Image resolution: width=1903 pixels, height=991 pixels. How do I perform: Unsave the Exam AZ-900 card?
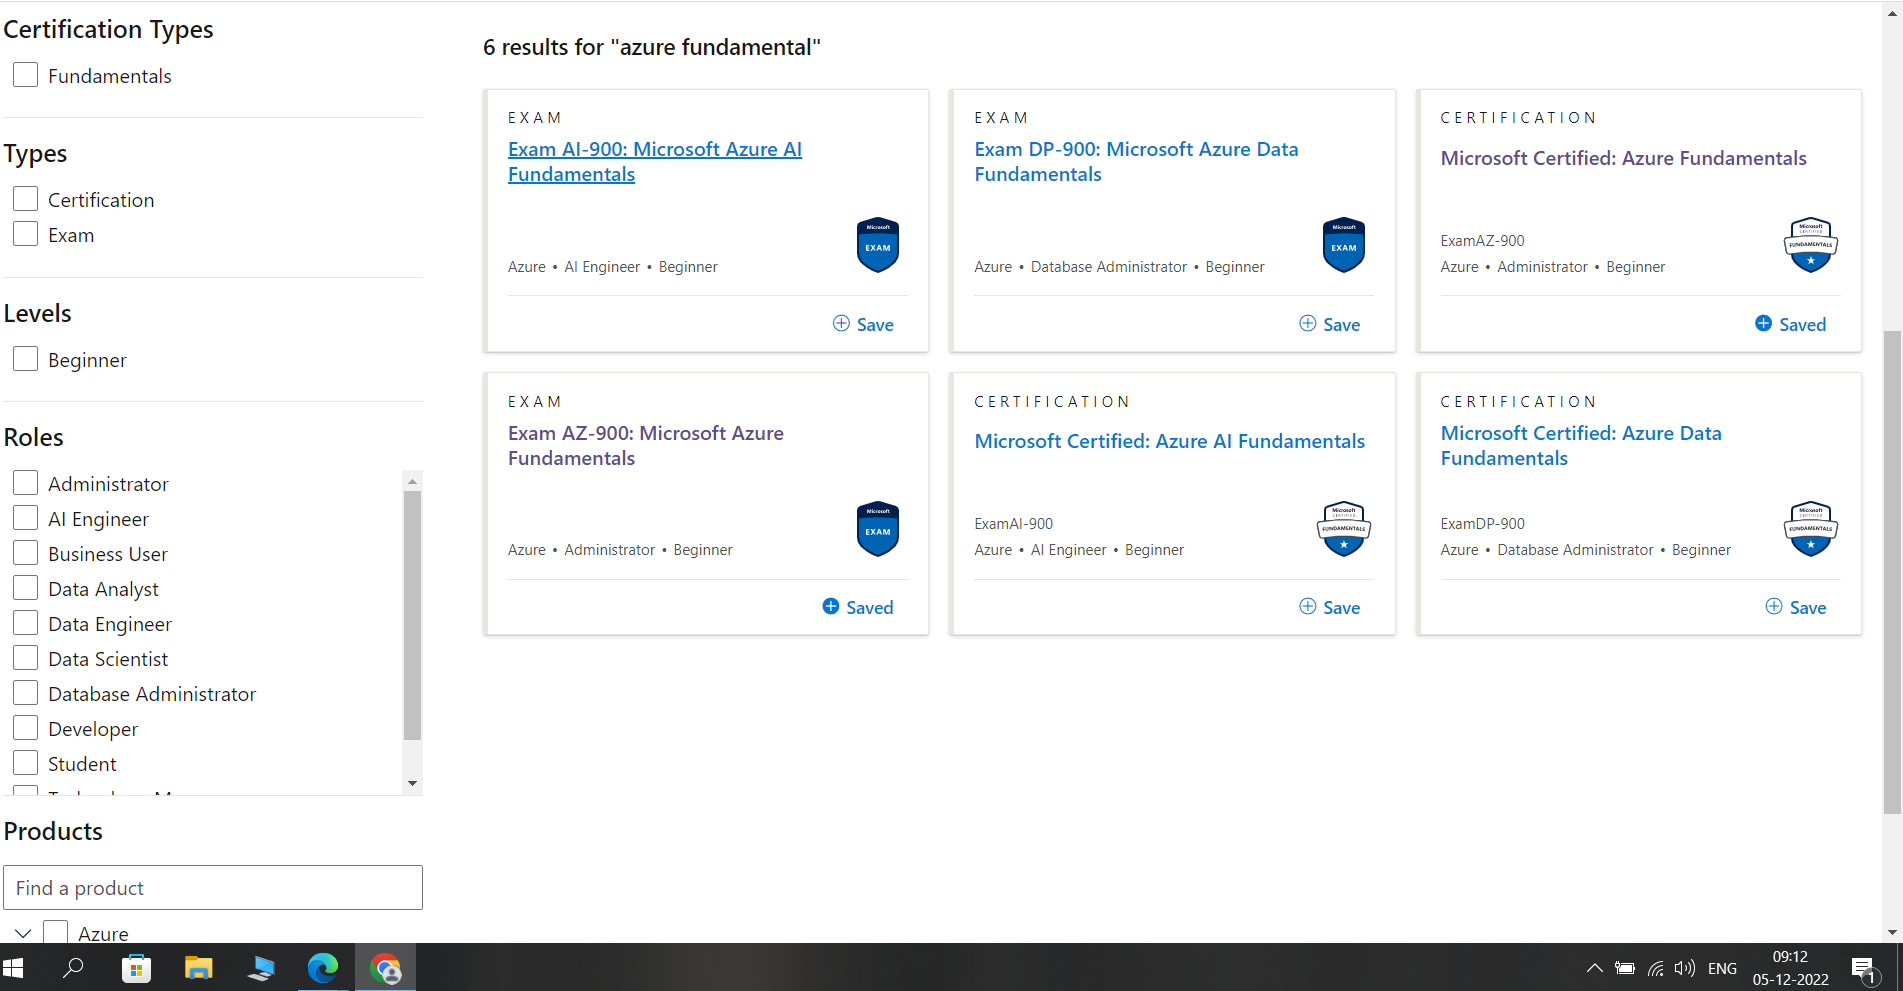click(857, 607)
